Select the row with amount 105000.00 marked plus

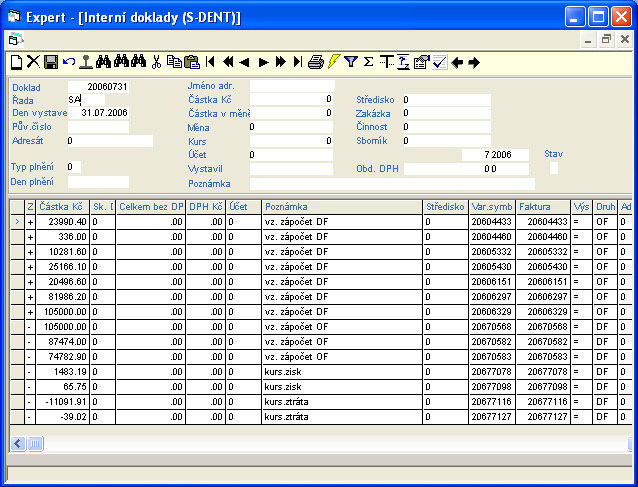point(64,311)
